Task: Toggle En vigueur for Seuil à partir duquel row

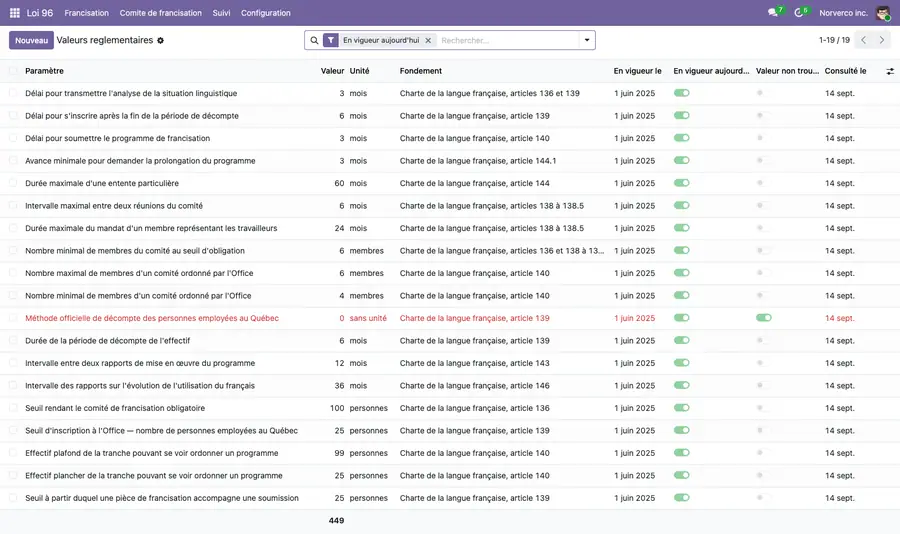Action: pyautogui.click(x=681, y=498)
